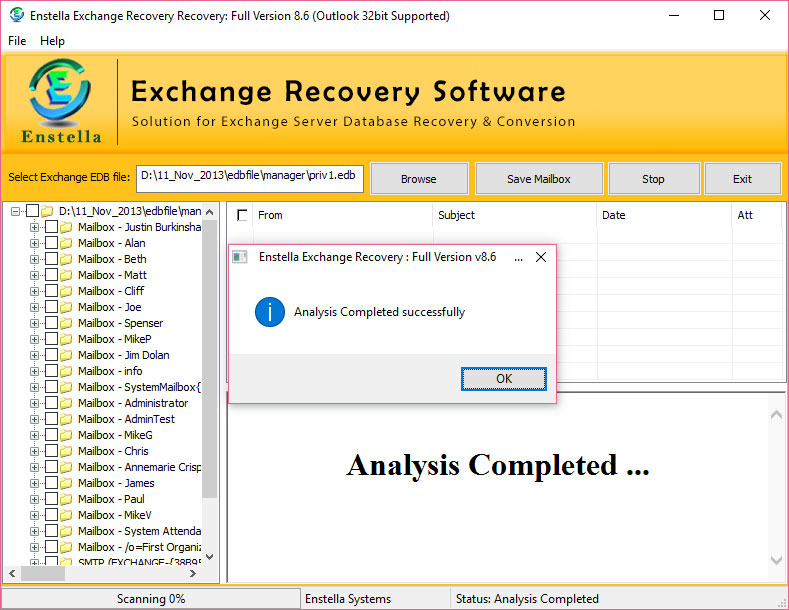This screenshot has height=610, width=789.
Task: Click folder icon for Mailbox - MikeG
Action: pyautogui.click(x=66, y=435)
